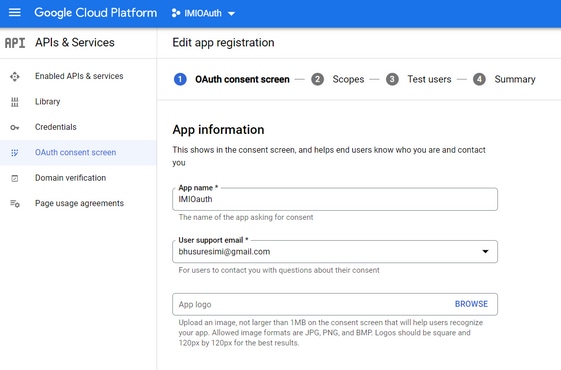Open Enabled APIs & services page
This screenshot has height=370, width=561.
coord(79,76)
